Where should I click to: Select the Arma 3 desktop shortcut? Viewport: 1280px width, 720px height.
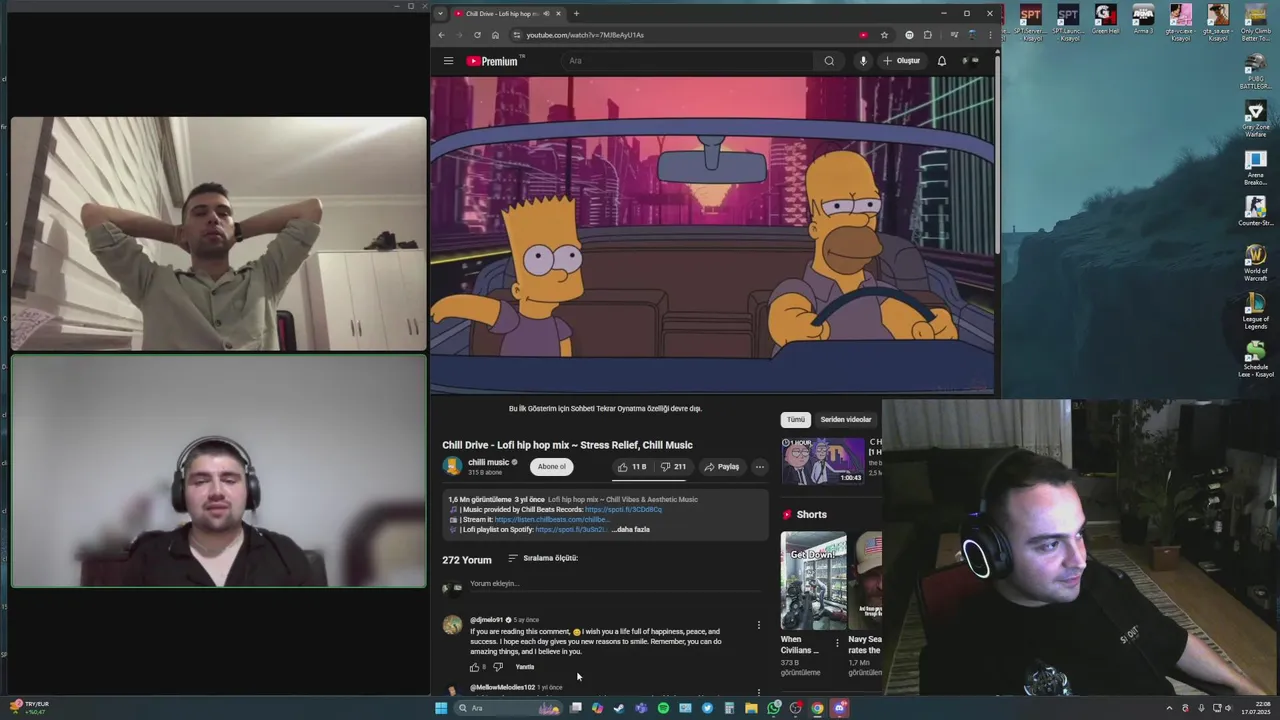click(x=1143, y=20)
